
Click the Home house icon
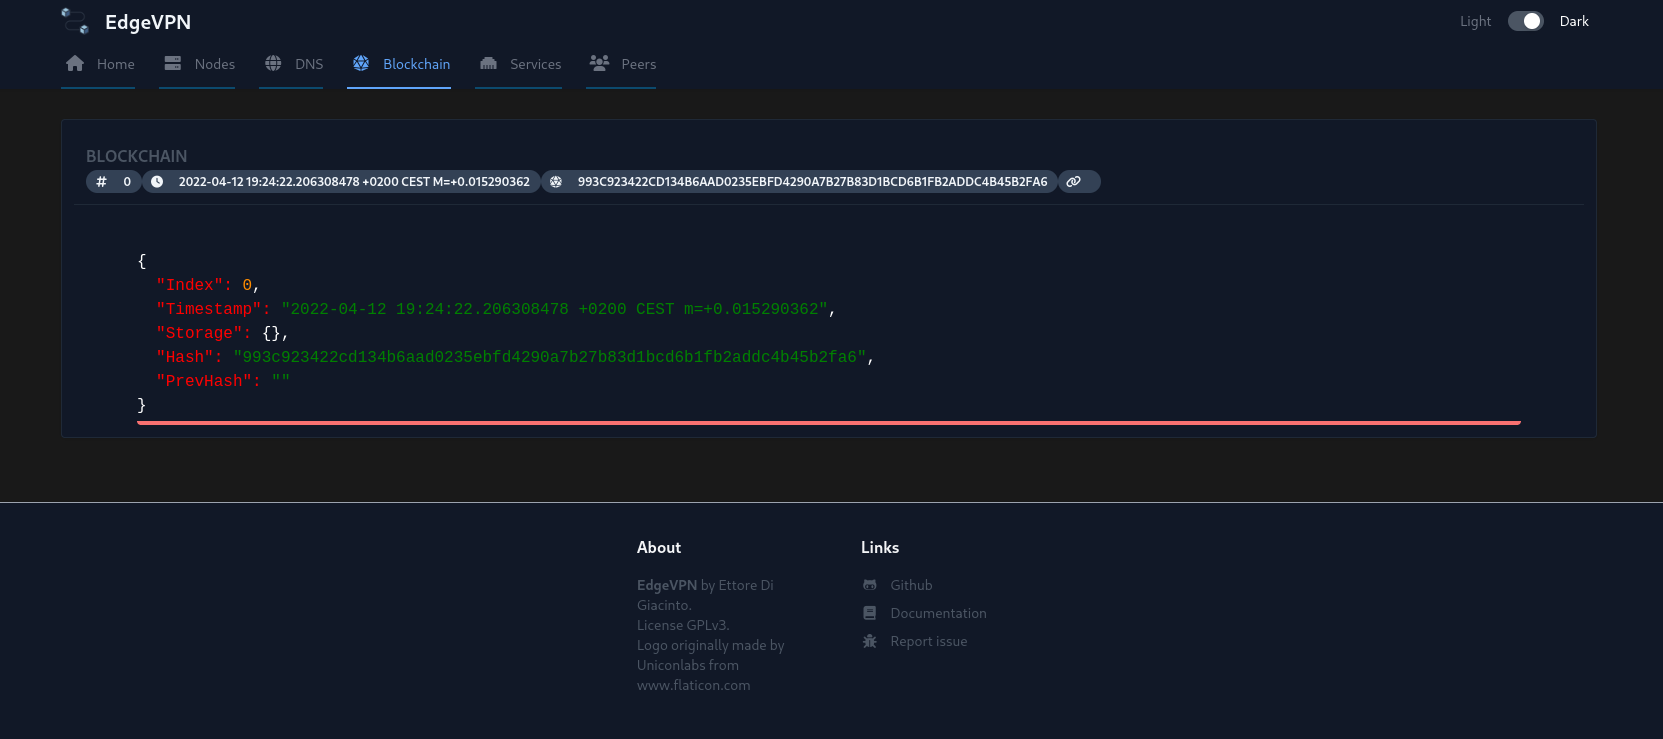75,63
